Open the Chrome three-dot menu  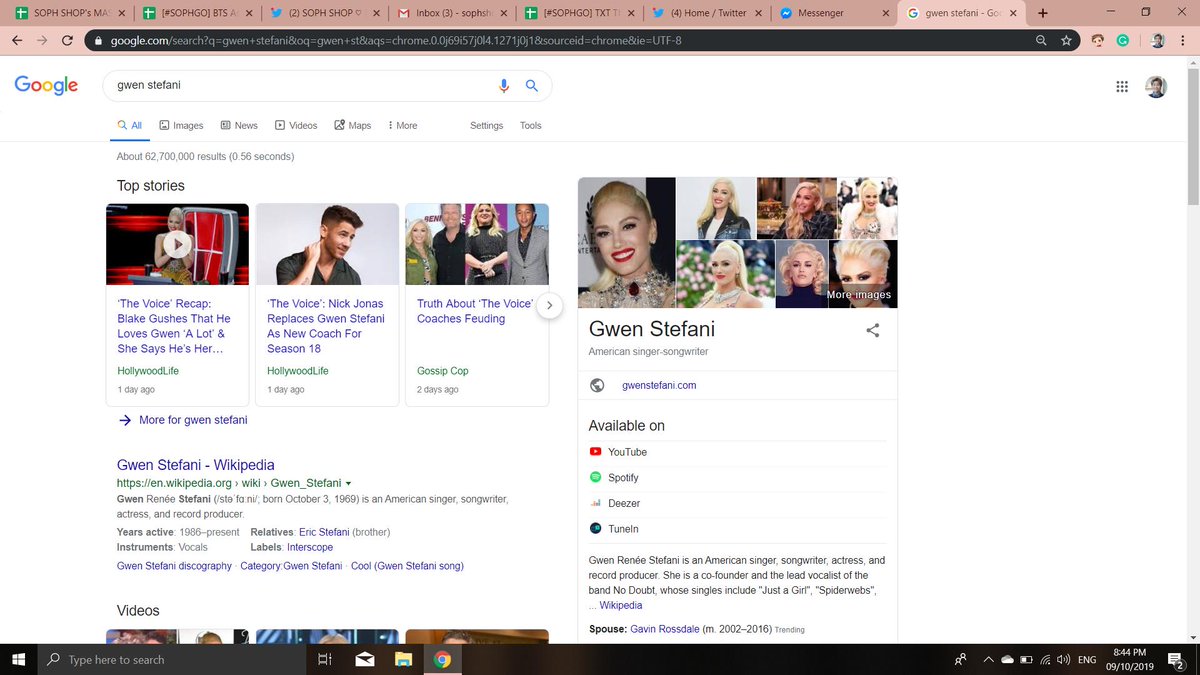(x=1184, y=41)
